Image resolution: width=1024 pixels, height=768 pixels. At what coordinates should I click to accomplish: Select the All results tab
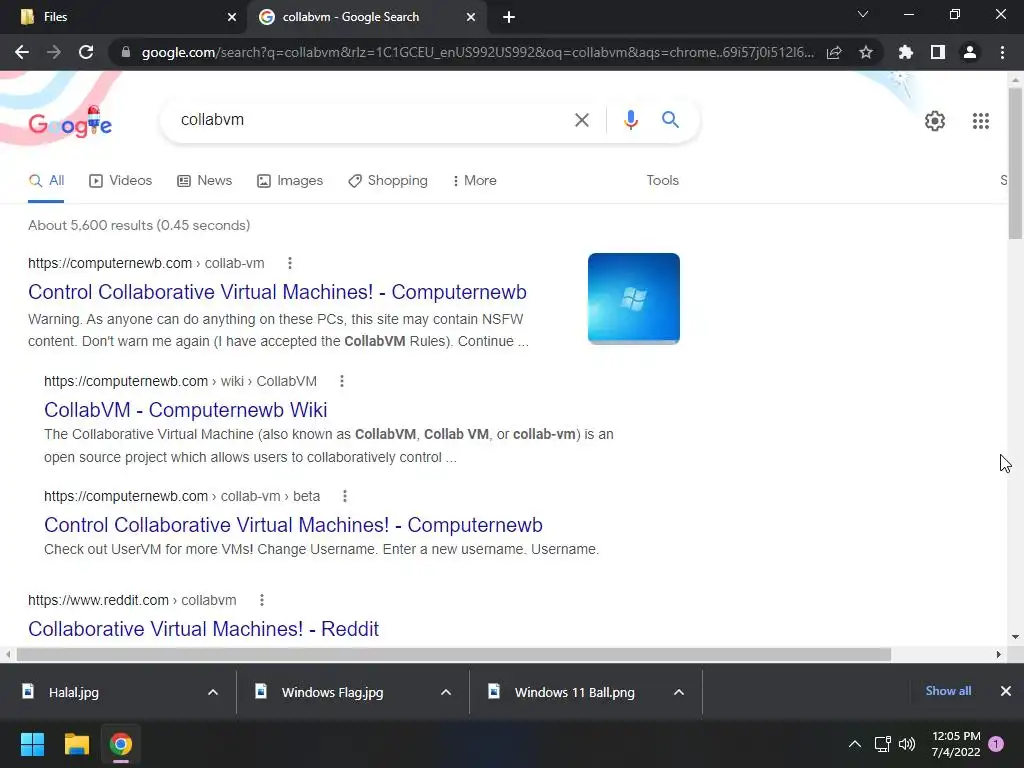(x=46, y=181)
